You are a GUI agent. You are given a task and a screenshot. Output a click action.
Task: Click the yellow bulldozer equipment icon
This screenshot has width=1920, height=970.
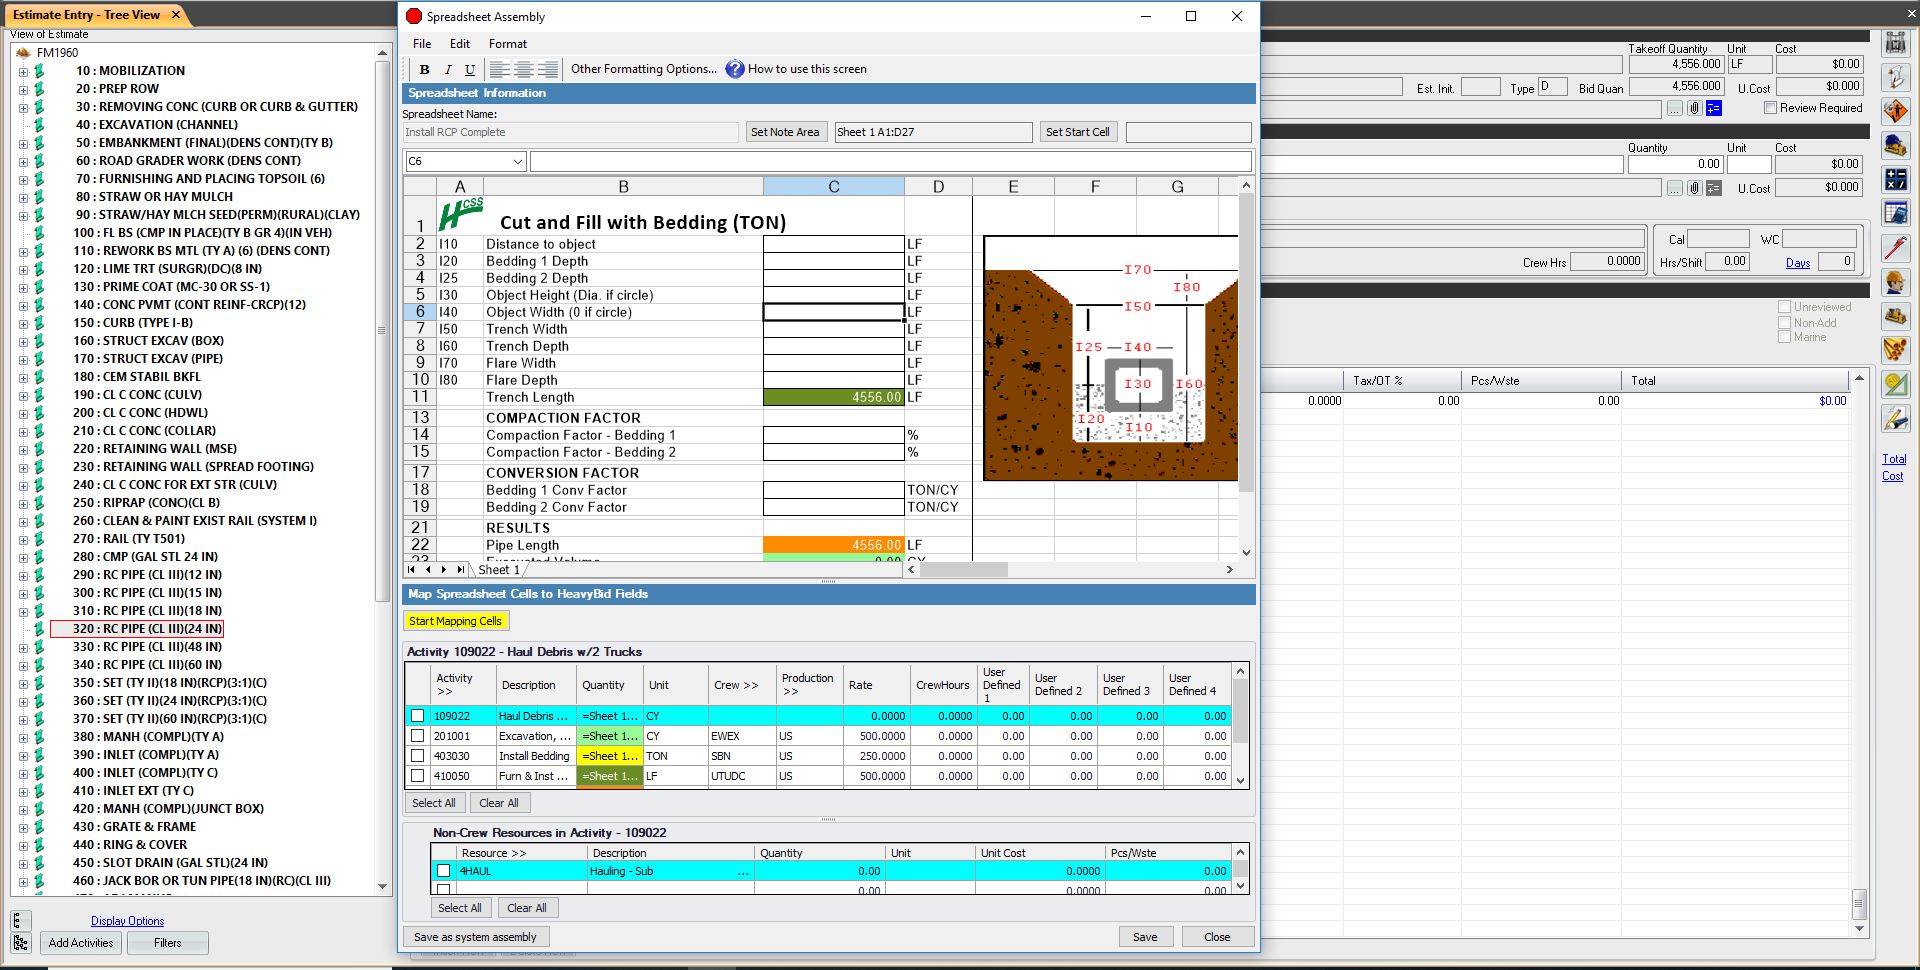(1895, 316)
